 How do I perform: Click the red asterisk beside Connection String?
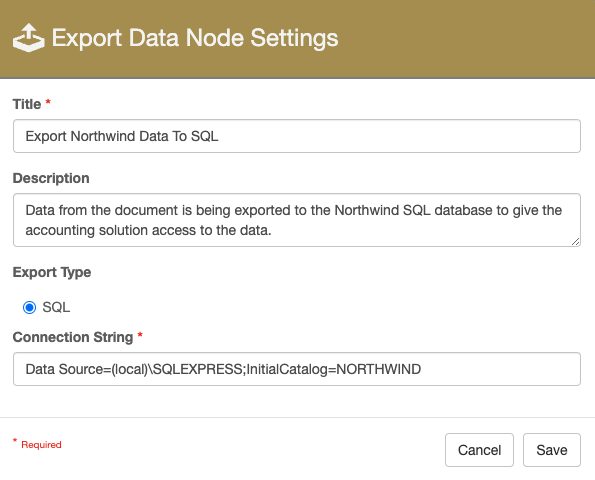(x=140, y=335)
